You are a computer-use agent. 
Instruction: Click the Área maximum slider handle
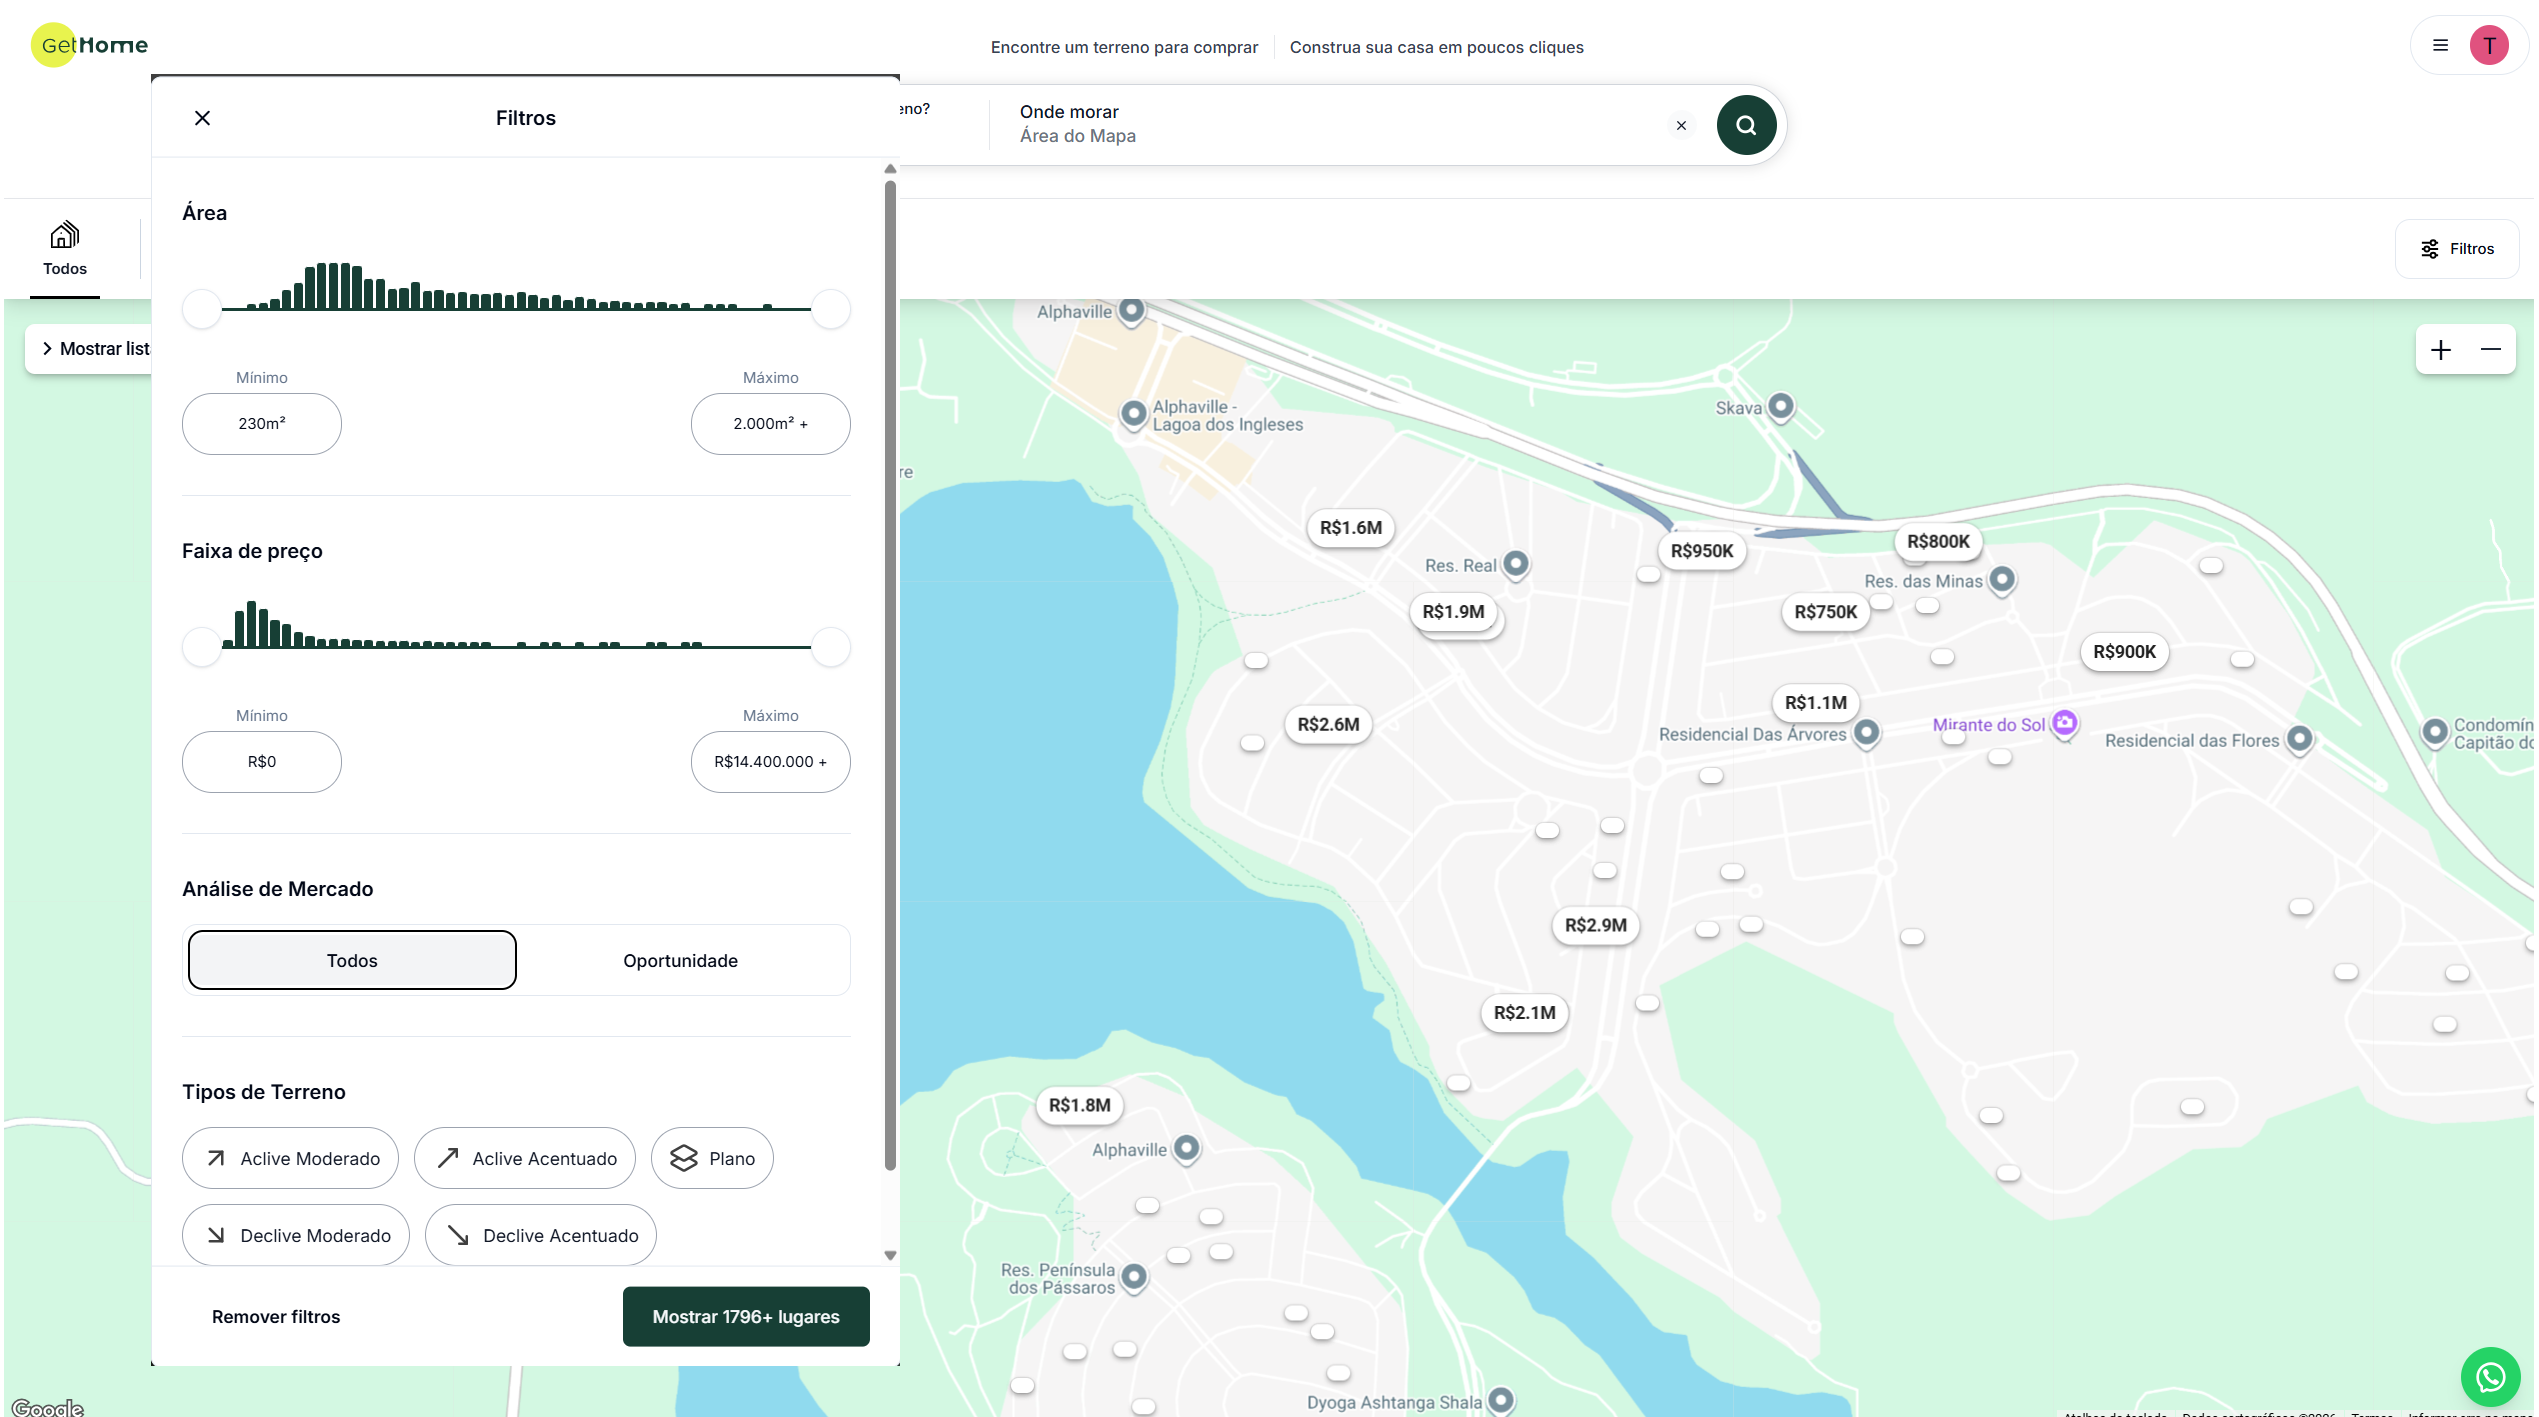[x=830, y=309]
